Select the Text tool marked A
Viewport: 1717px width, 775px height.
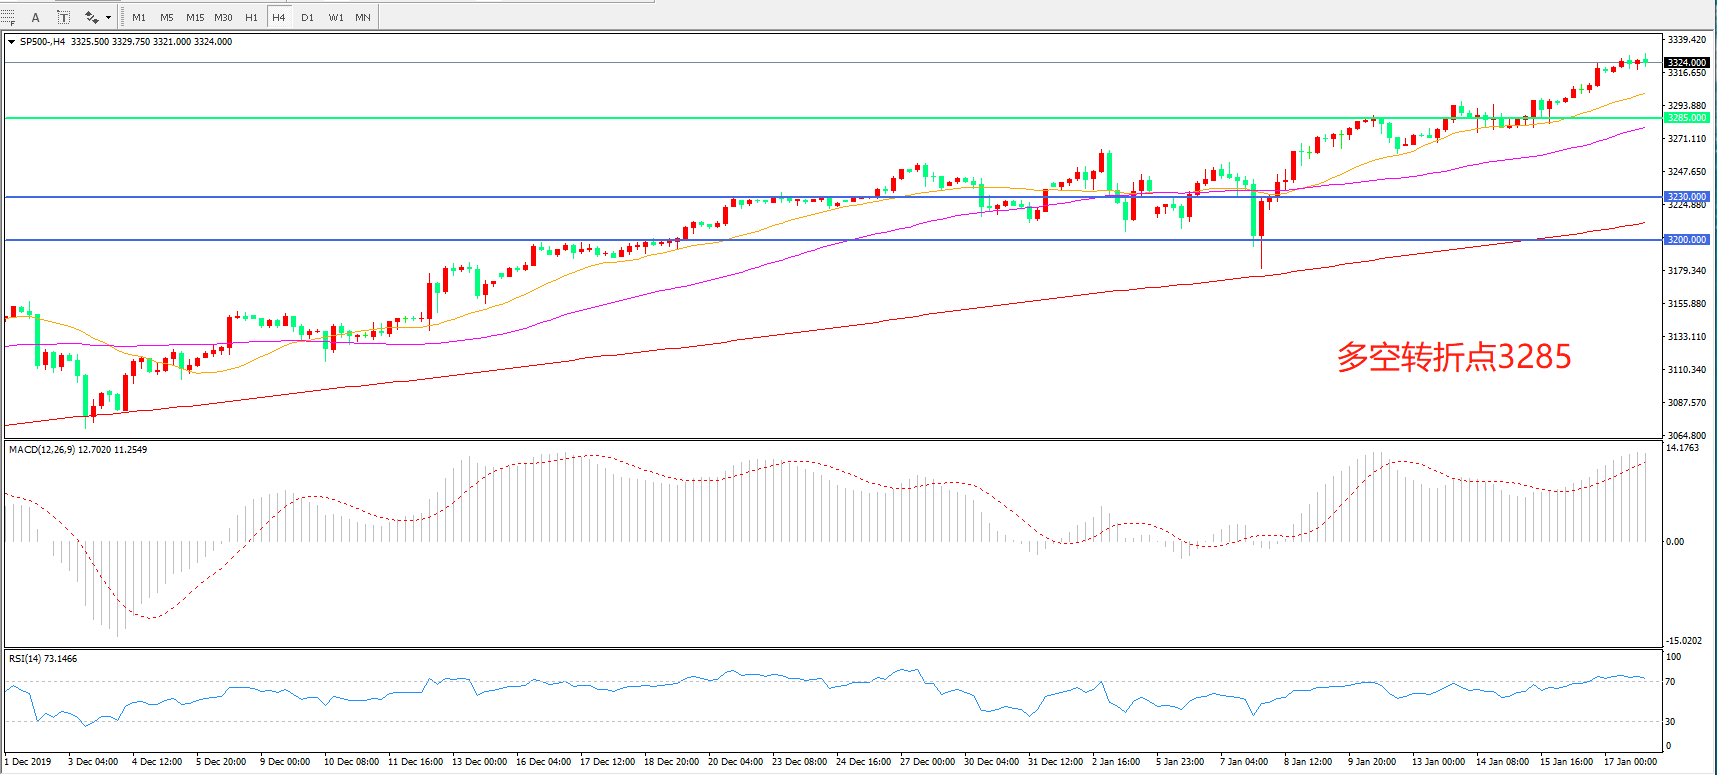click(x=36, y=17)
